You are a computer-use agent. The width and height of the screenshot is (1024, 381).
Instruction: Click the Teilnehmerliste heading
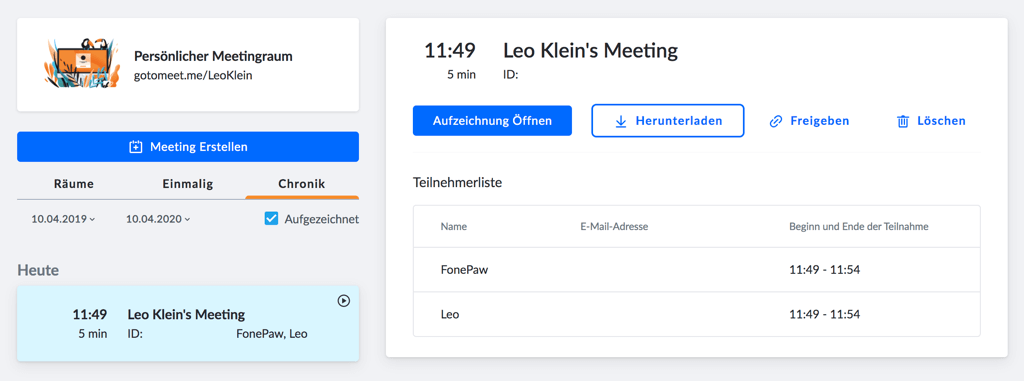(x=457, y=182)
